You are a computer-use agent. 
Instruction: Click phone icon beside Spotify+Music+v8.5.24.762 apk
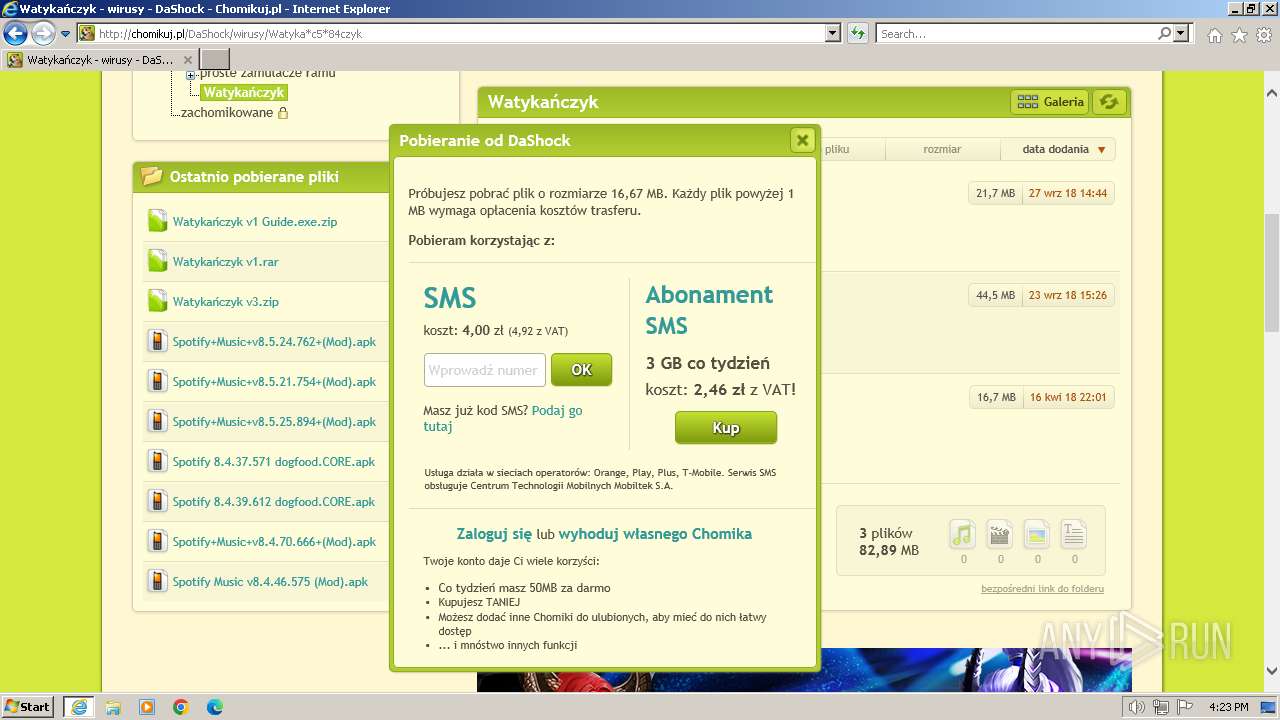(x=157, y=341)
